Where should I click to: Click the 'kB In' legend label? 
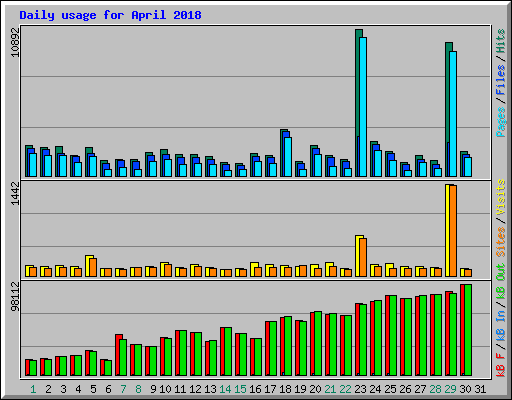pyautogui.click(x=501, y=325)
